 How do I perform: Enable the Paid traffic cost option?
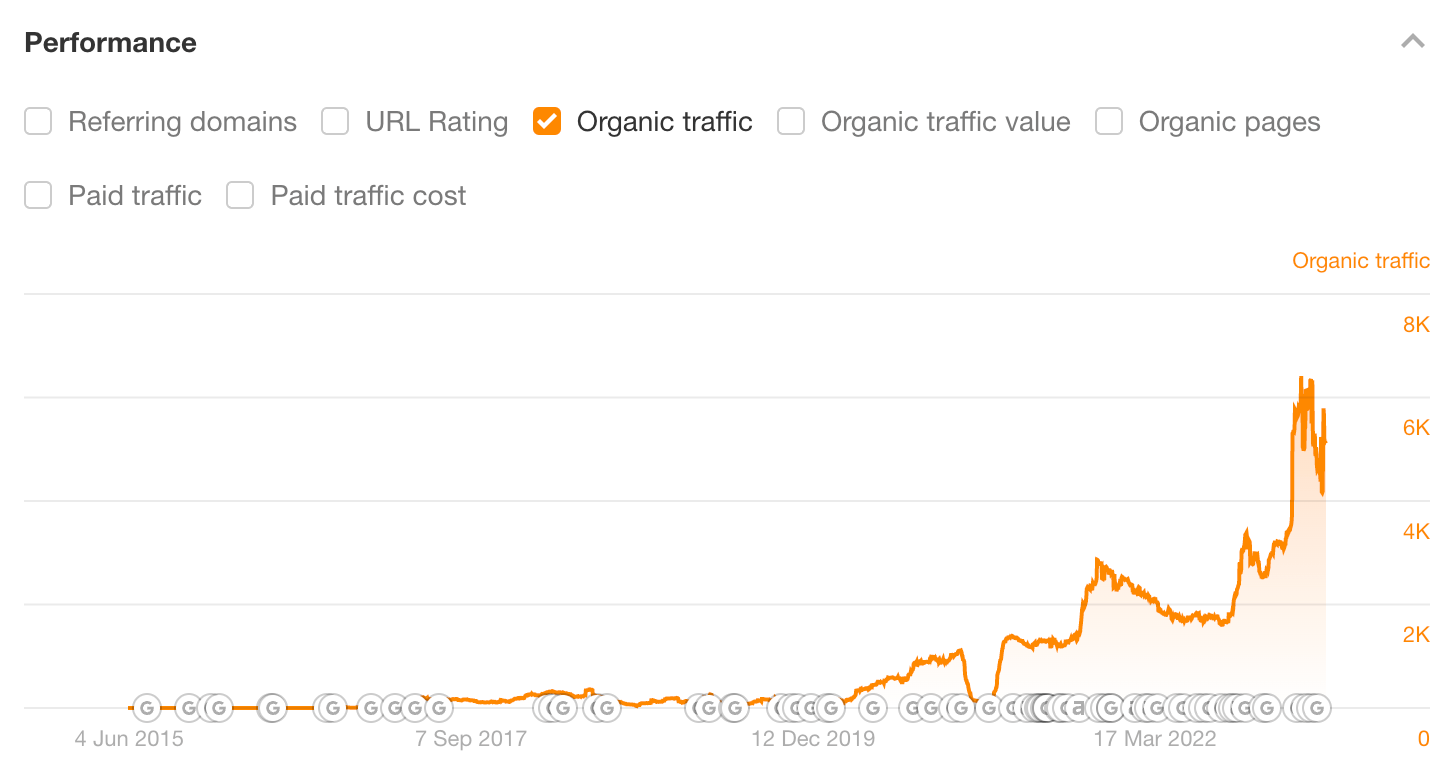(x=239, y=195)
